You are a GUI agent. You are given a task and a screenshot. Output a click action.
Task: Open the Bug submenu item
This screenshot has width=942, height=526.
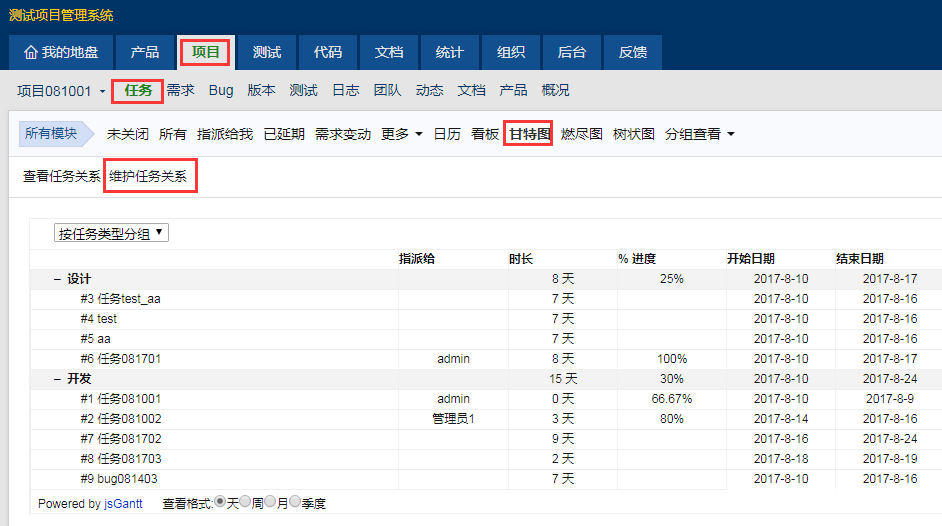[221, 91]
